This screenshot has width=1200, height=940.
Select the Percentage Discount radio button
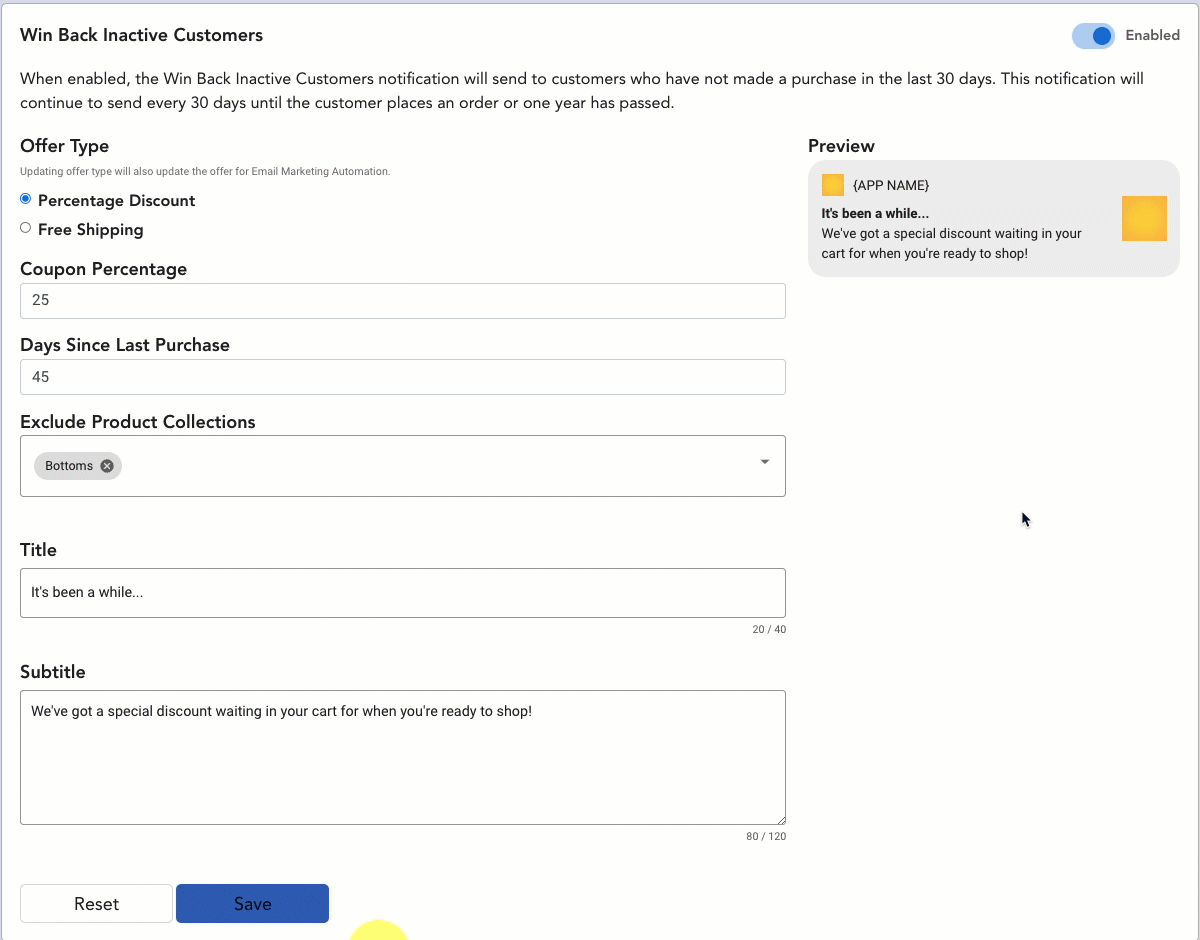26,199
